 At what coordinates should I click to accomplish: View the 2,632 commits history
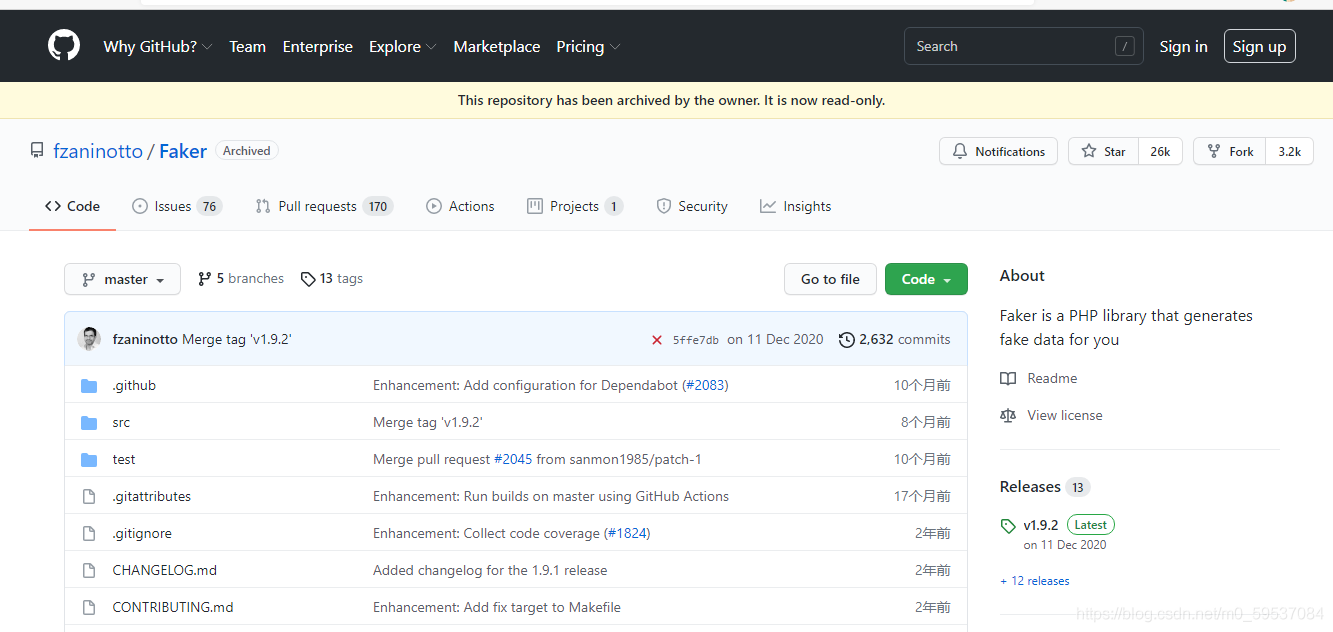coord(895,340)
